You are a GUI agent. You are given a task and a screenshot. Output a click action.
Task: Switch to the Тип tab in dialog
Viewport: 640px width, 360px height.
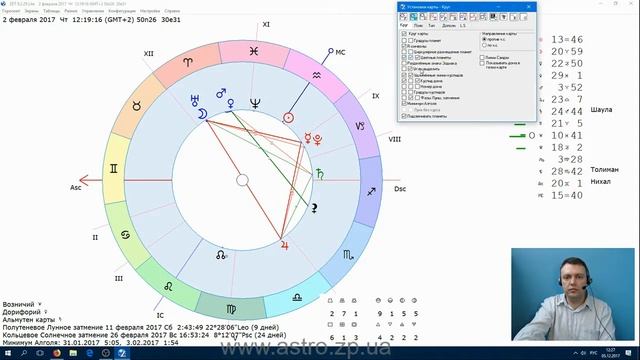[x=431, y=26]
